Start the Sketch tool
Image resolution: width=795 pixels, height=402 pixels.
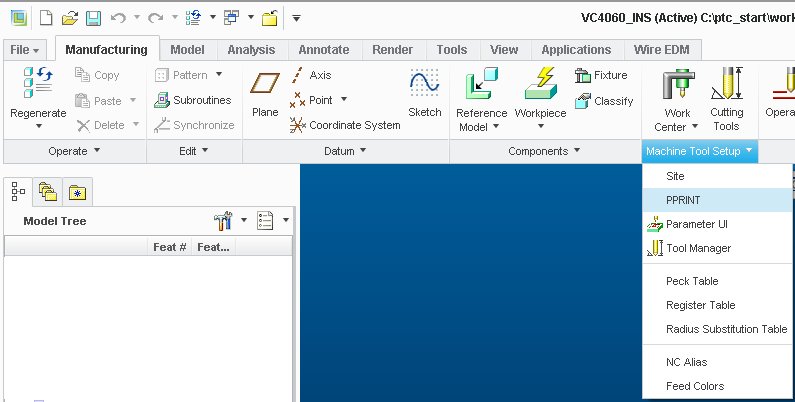pyautogui.click(x=424, y=93)
